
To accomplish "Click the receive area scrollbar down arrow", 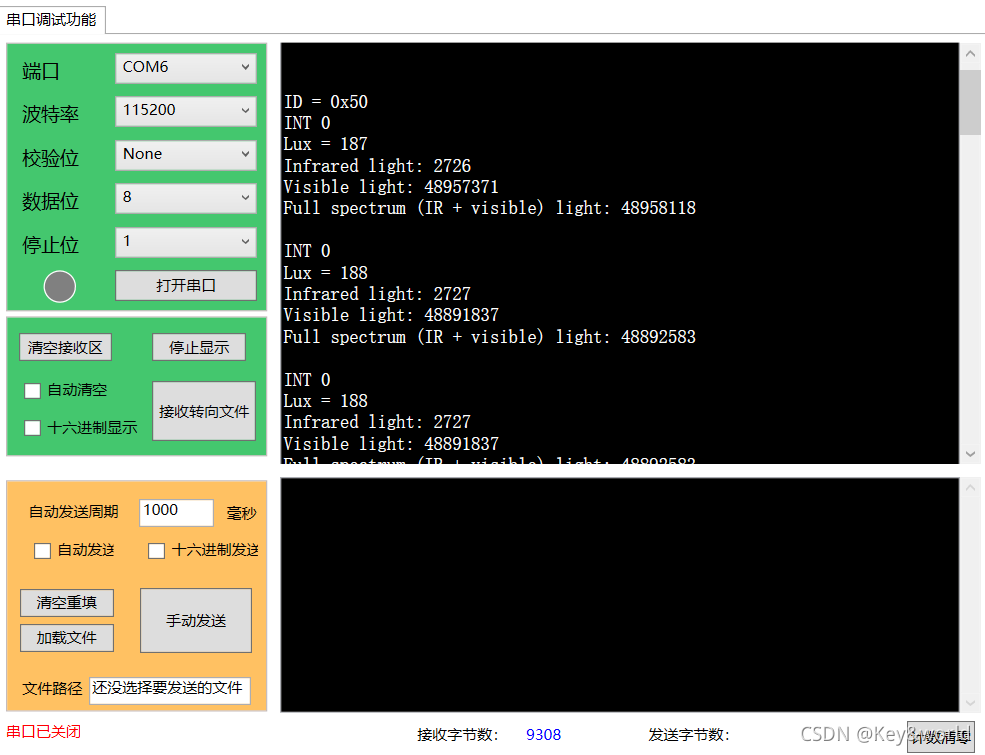I will pos(970,455).
